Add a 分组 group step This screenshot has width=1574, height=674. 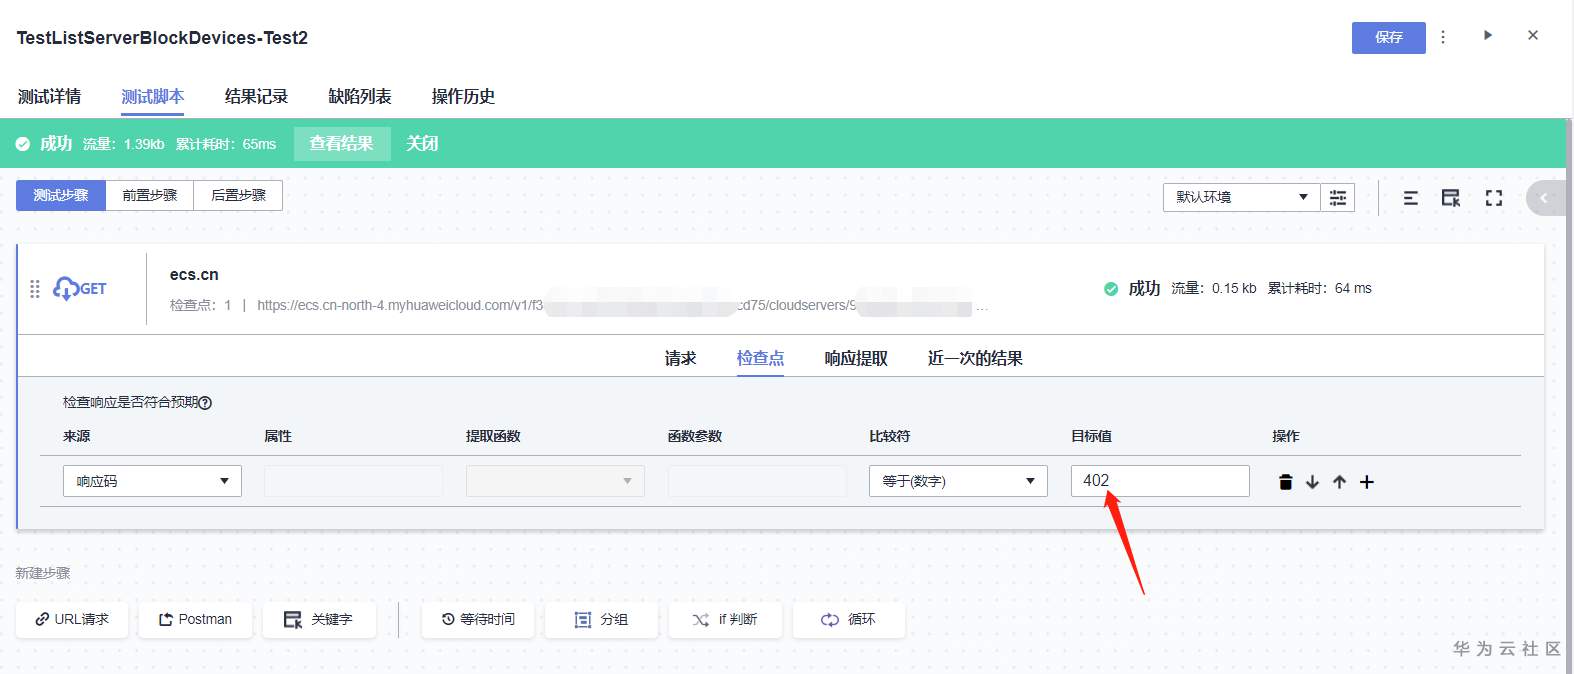601,620
